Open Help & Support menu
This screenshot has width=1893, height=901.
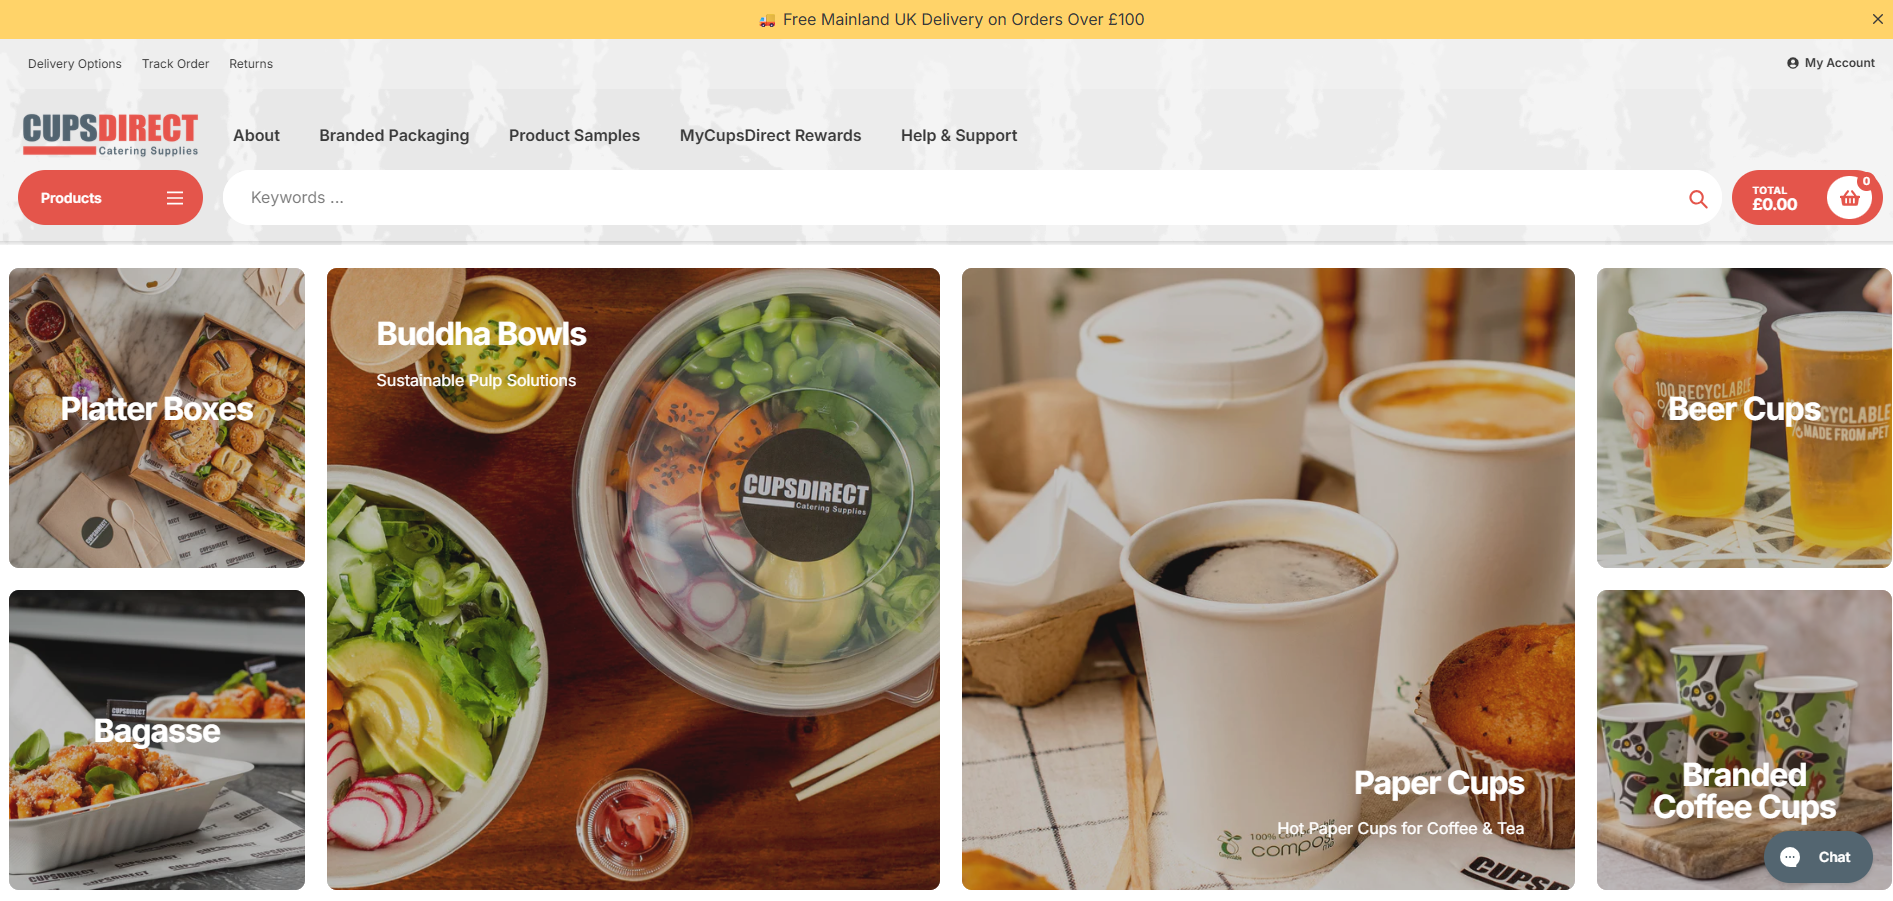pos(959,135)
